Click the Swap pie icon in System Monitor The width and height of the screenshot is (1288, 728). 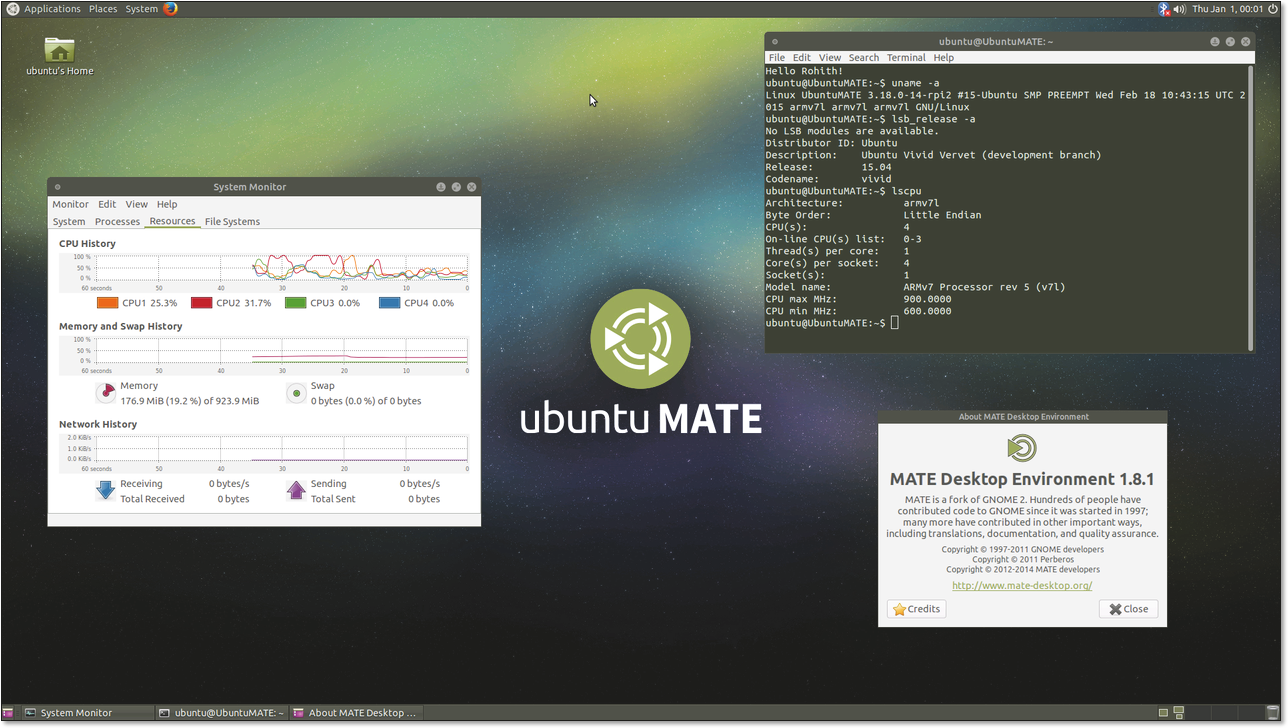coord(296,393)
